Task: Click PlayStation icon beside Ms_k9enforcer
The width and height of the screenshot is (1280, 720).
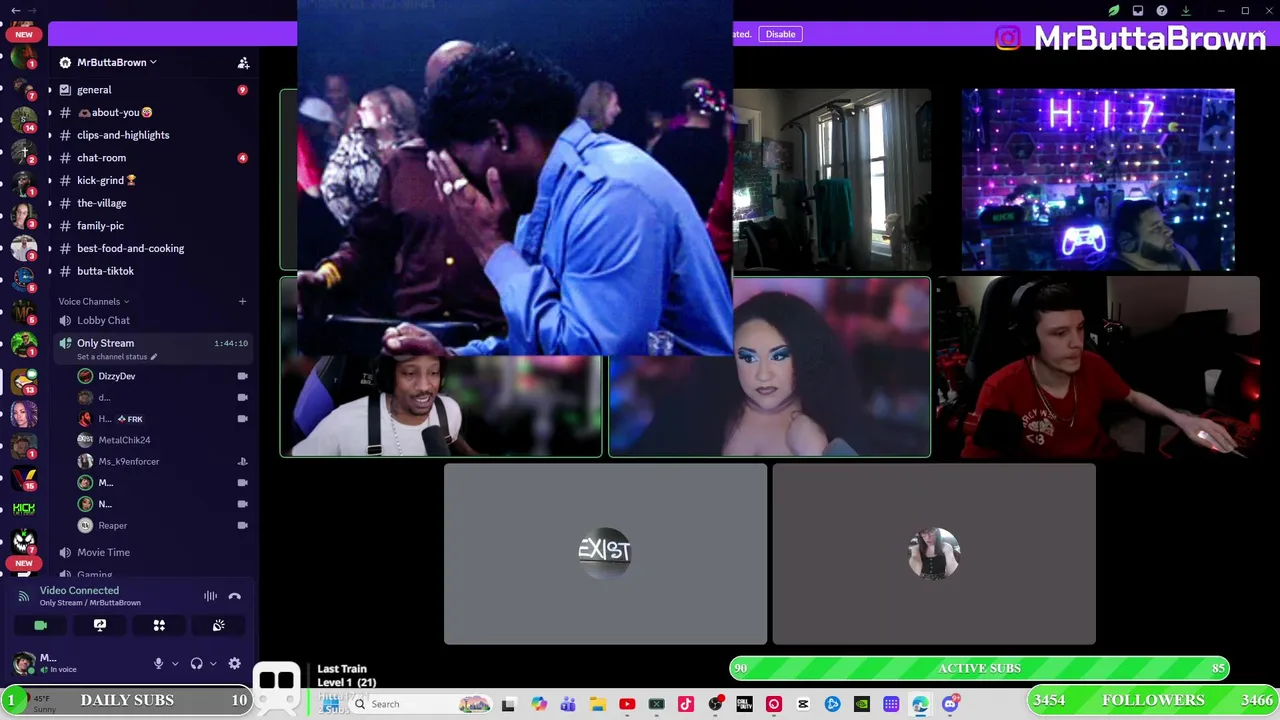Action: tap(242, 461)
